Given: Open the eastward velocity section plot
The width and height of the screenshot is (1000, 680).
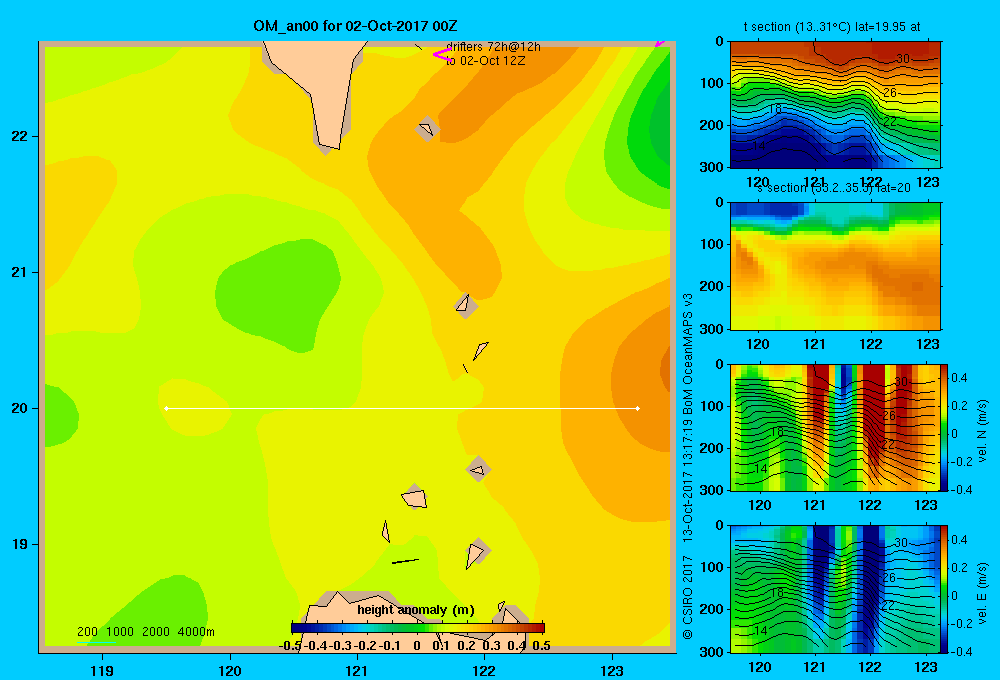Looking at the screenshot, I should pos(835,588).
